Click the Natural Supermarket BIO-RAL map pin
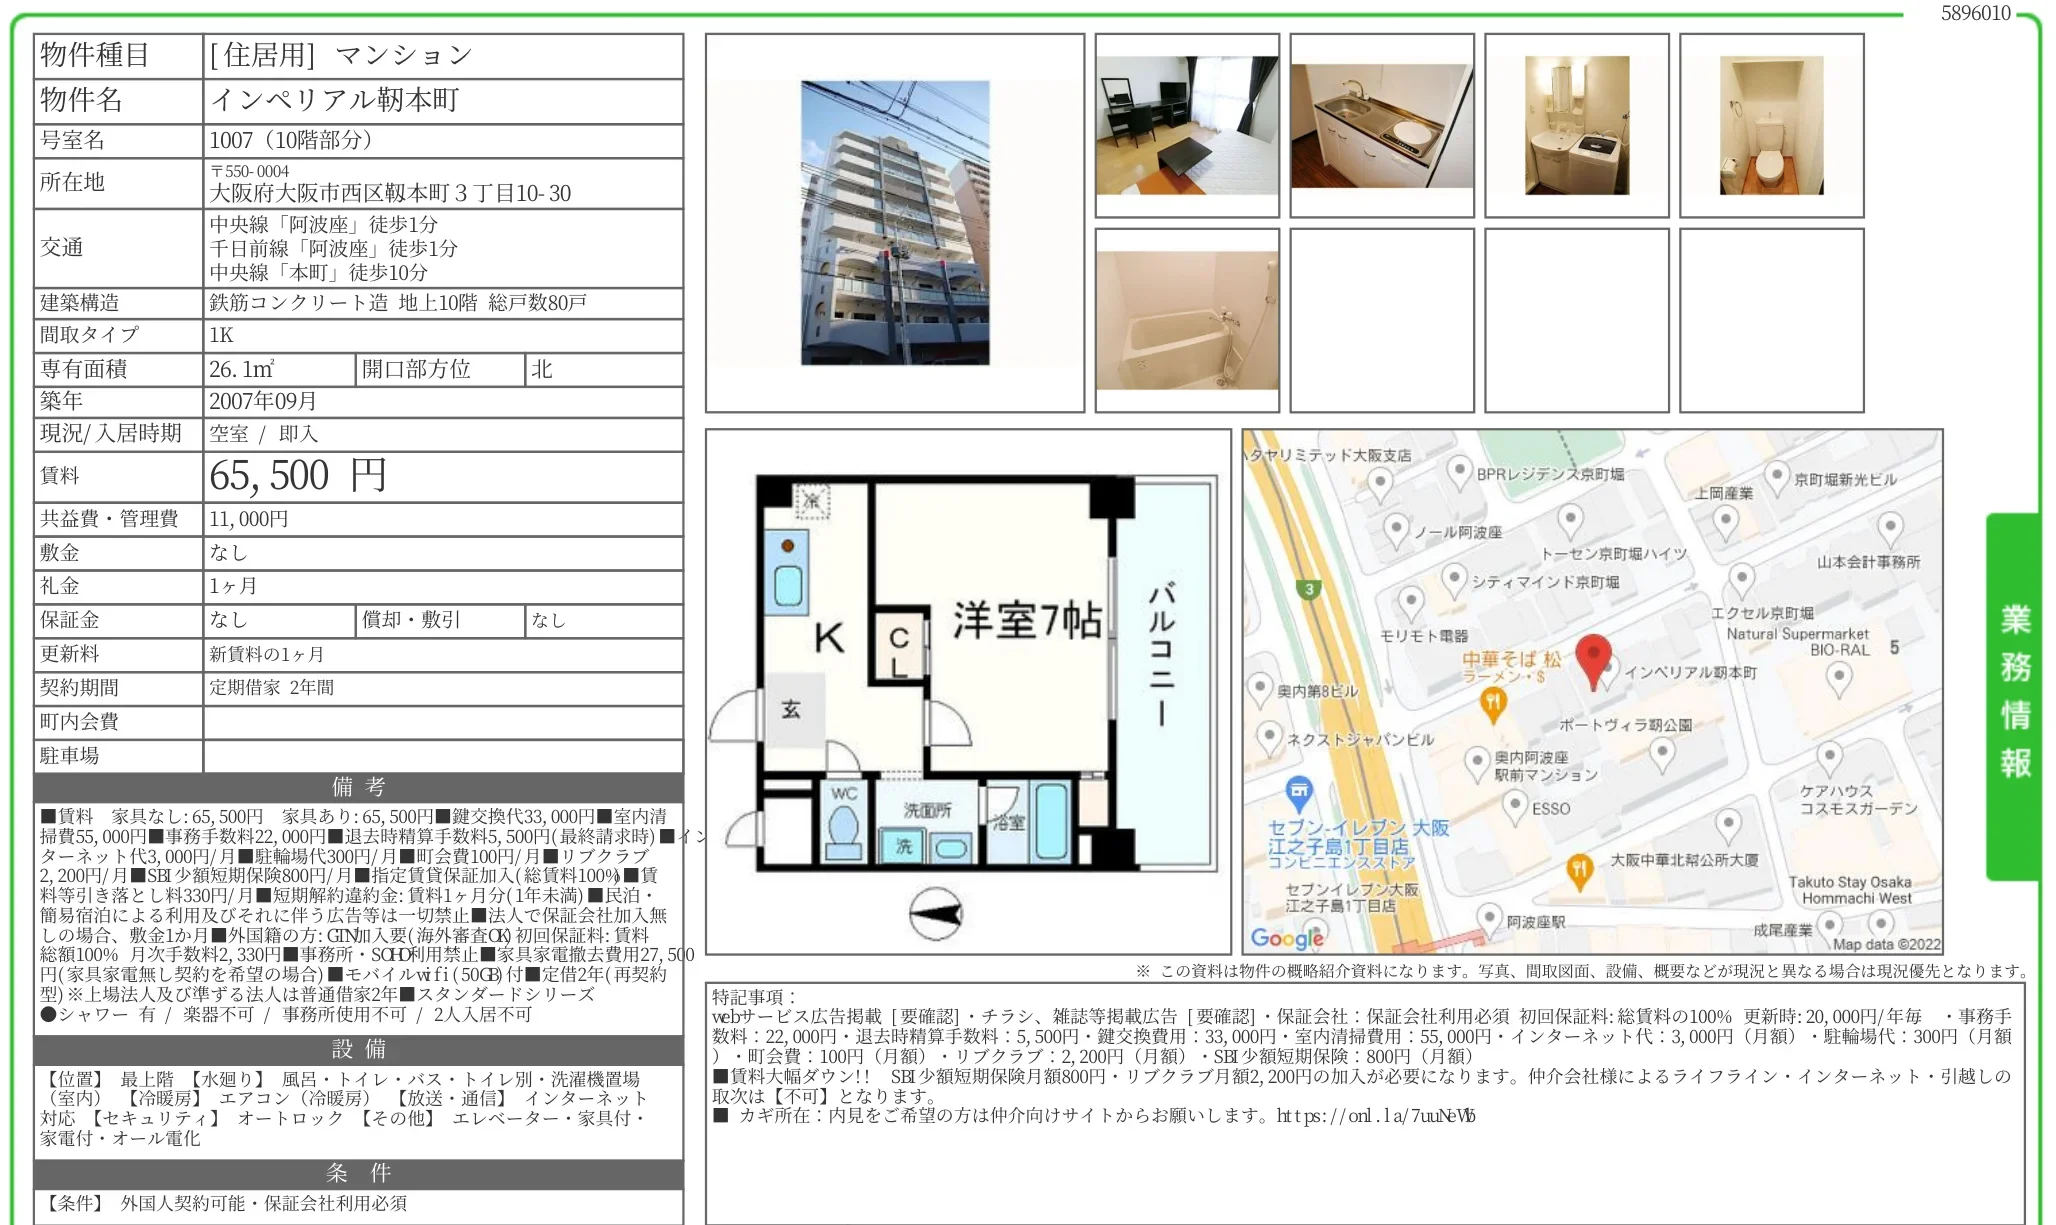The image size is (2056, 1225). coord(1839,680)
